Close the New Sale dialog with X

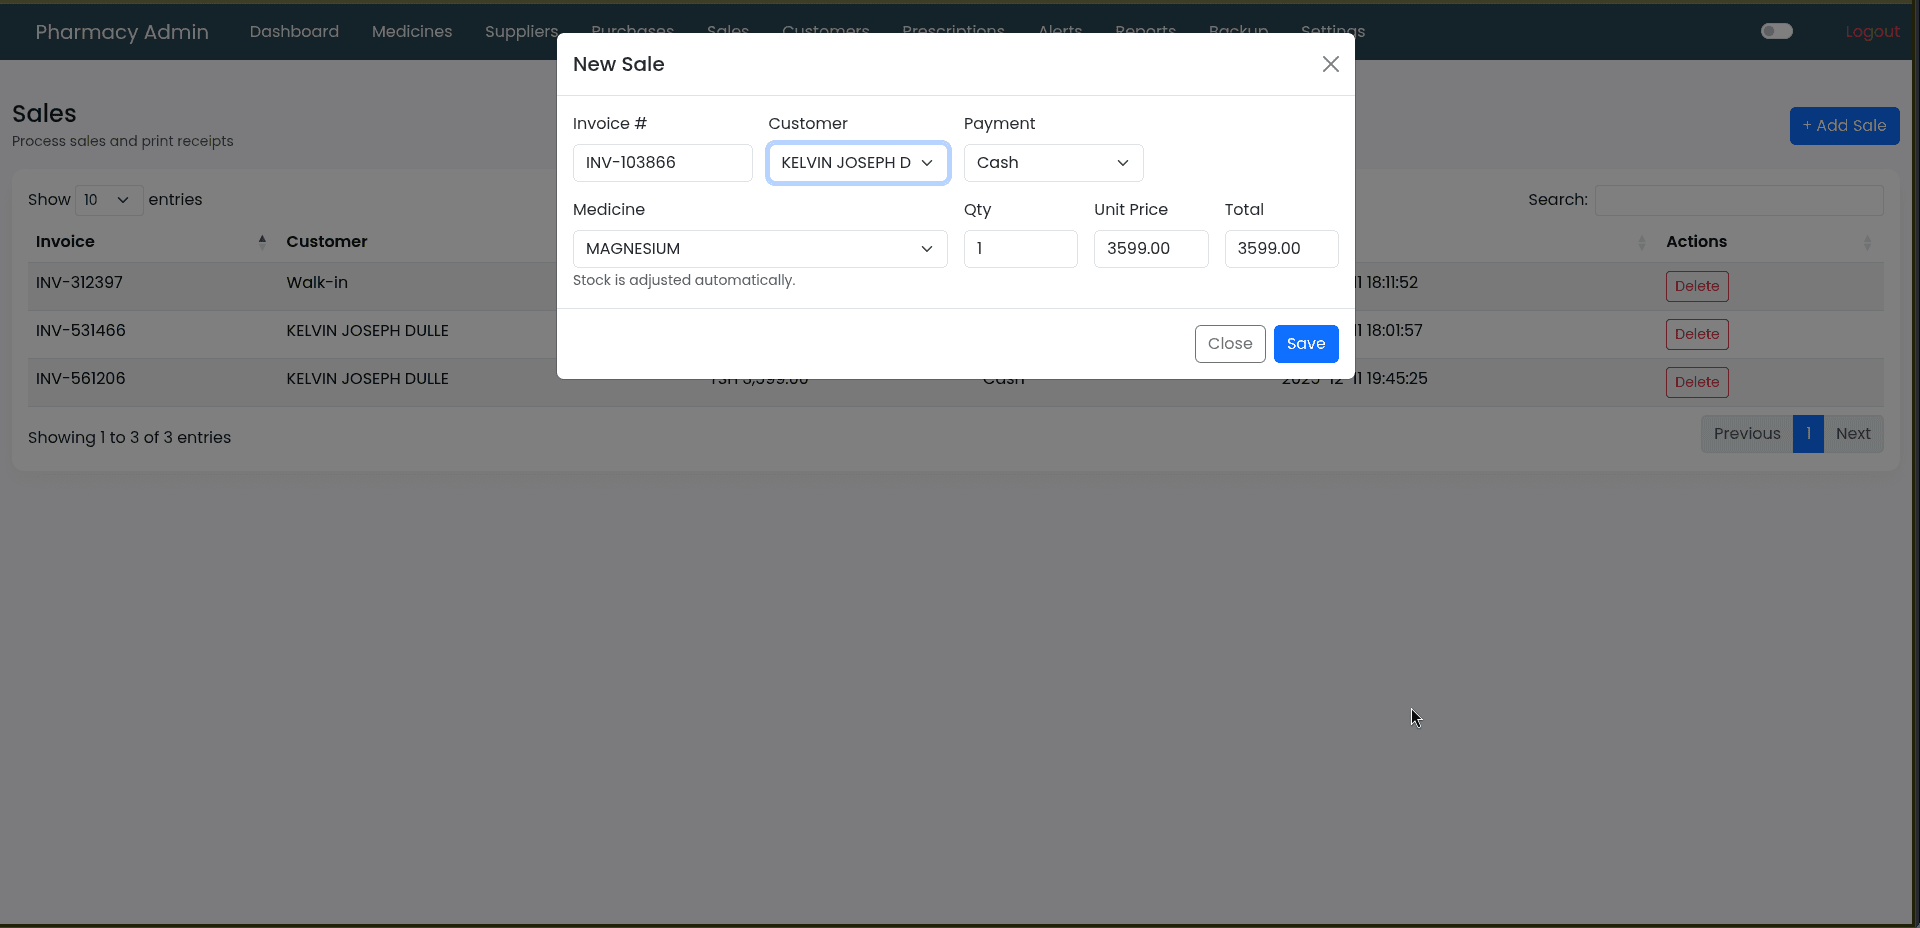pyautogui.click(x=1330, y=64)
